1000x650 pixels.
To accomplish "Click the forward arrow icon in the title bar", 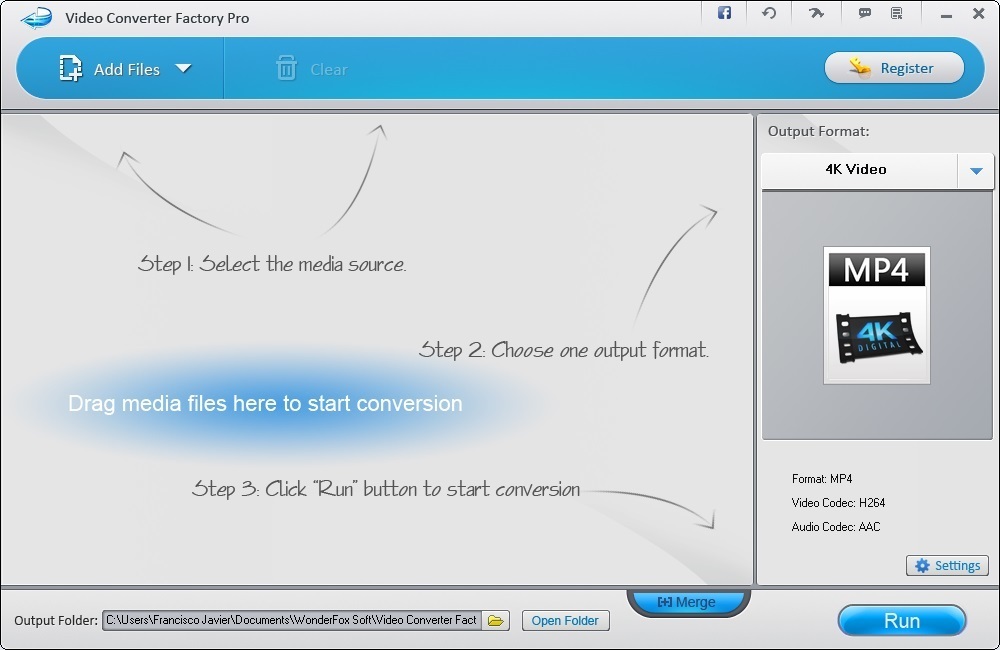I will point(816,14).
